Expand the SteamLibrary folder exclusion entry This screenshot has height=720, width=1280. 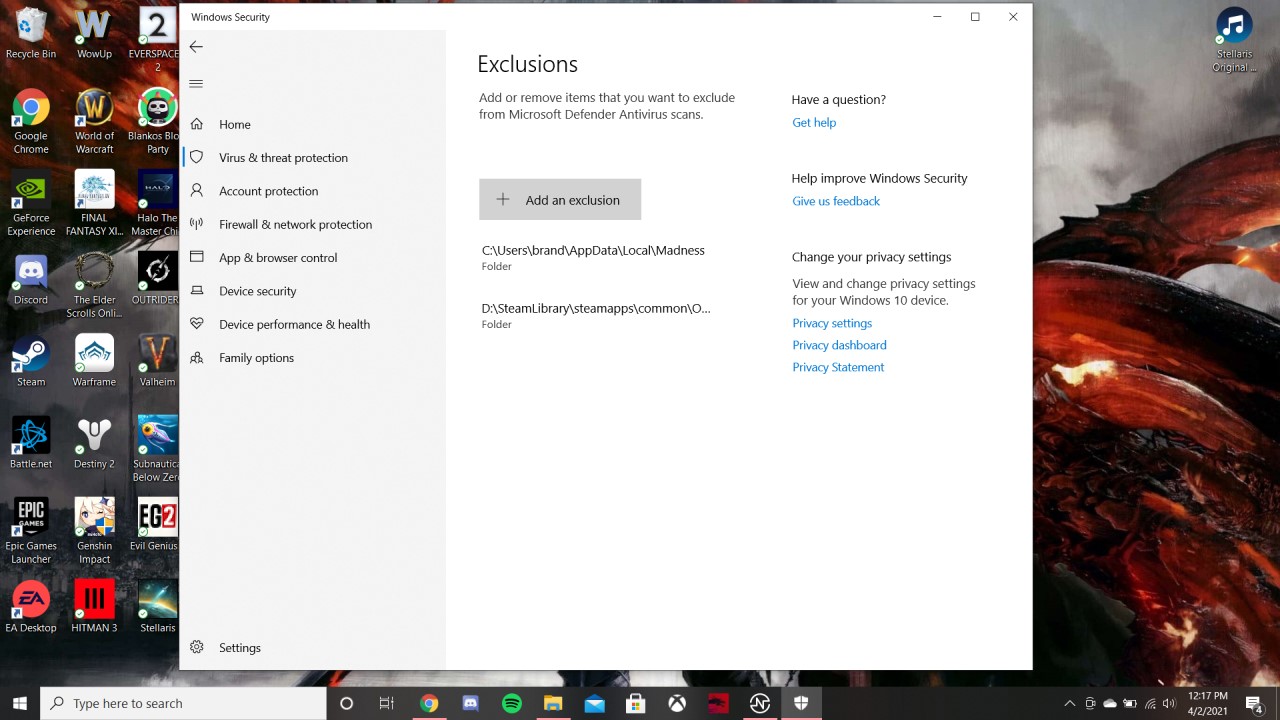point(596,315)
